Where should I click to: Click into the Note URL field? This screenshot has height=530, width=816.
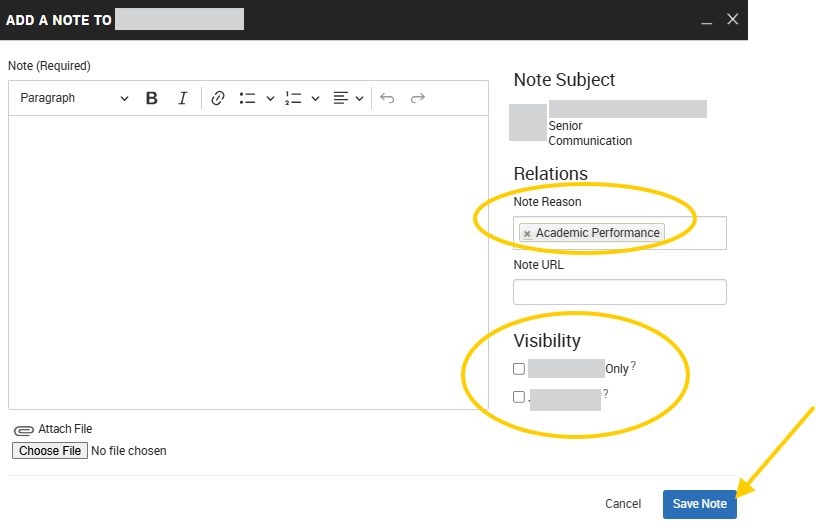point(619,292)
